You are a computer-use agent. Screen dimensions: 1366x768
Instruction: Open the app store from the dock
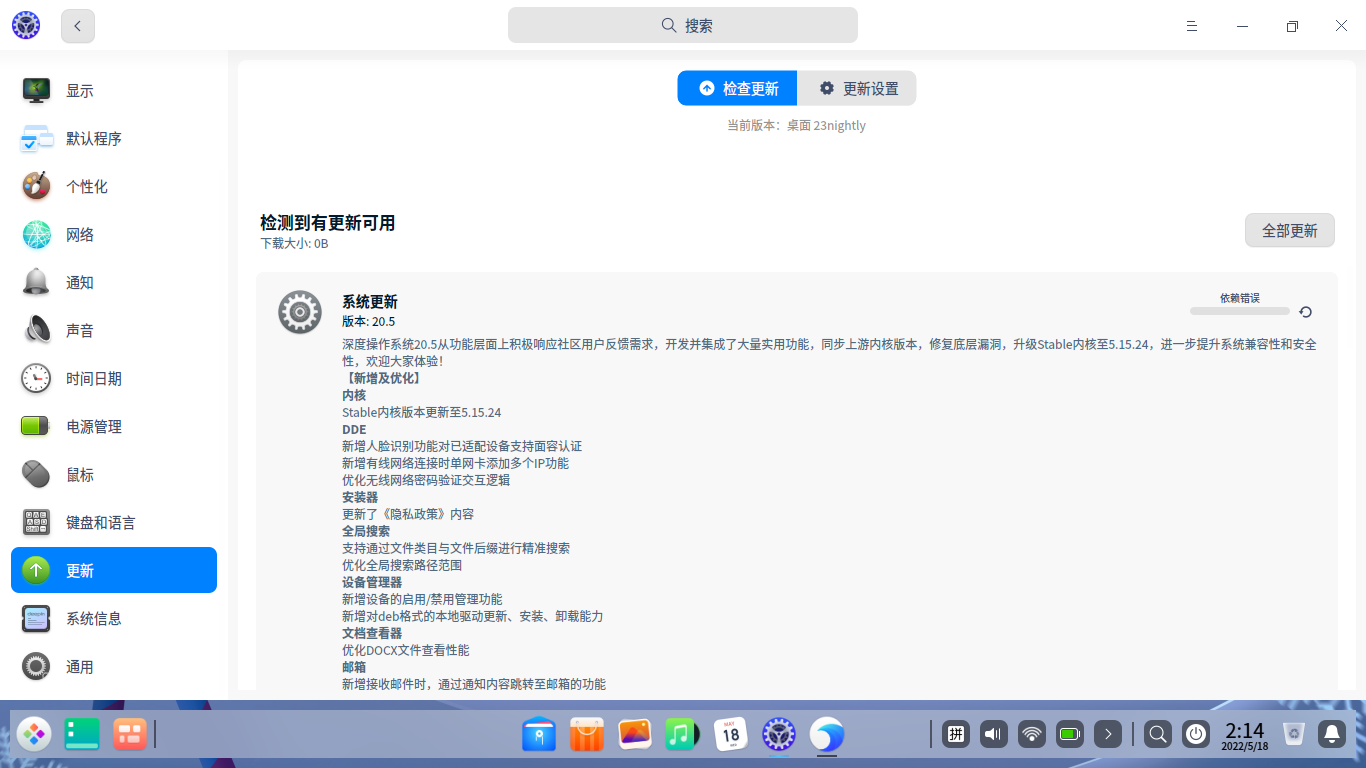pyautogui.click(x=587, y=735)
